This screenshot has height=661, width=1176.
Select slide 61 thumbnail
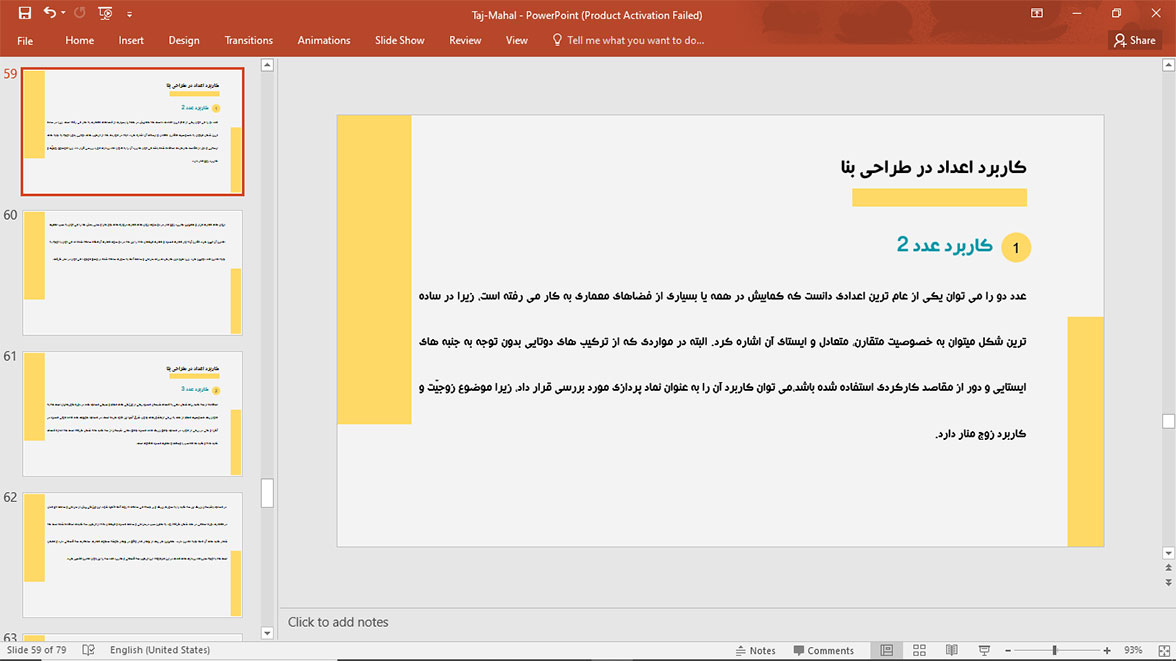tap(132, 413)
